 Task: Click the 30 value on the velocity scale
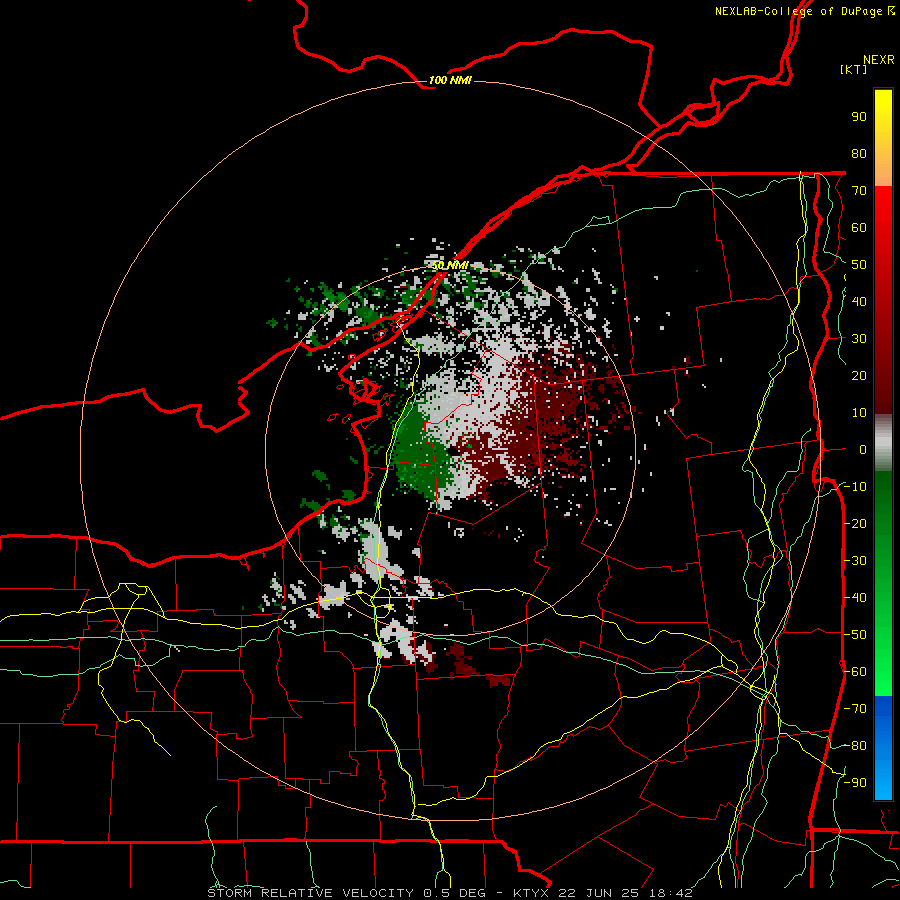[x=859, y=339]
